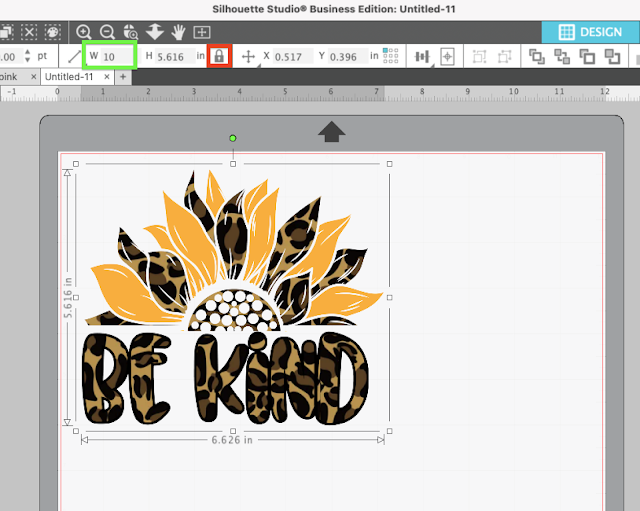Viewport: 640px width, 511px height.
Task: Activate the Zoom Selection tool
Action: 131,32
